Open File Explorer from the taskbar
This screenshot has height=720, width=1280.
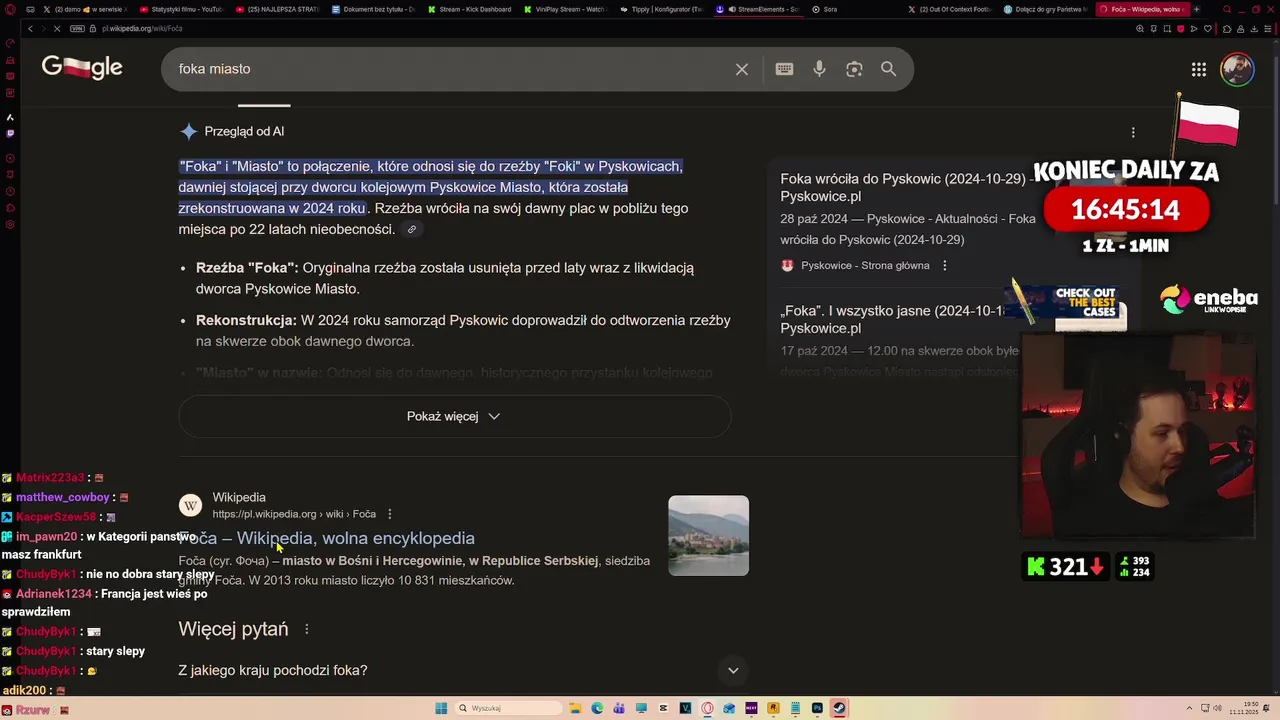(x=575, y=709)
